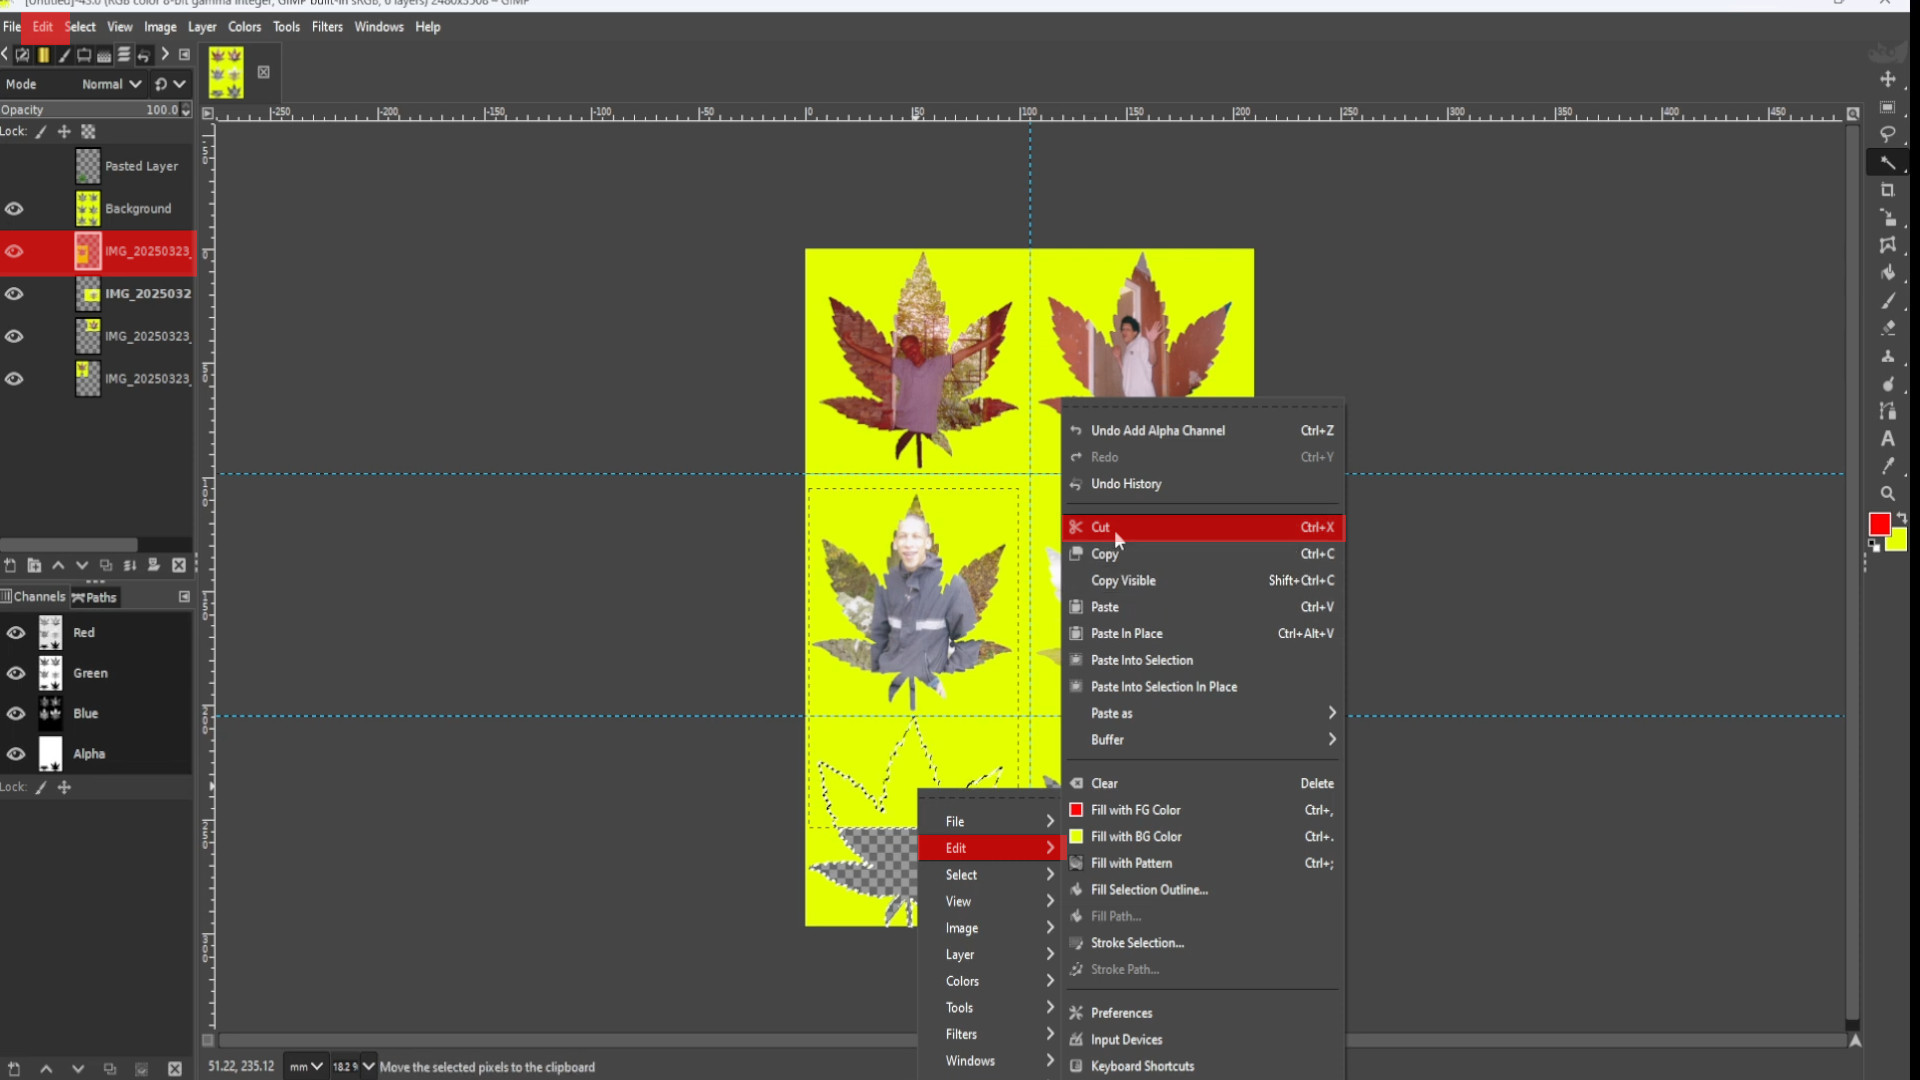1920x1080 pixels.
Task: Reset colors to default black and white
Action: [1873, 546]
